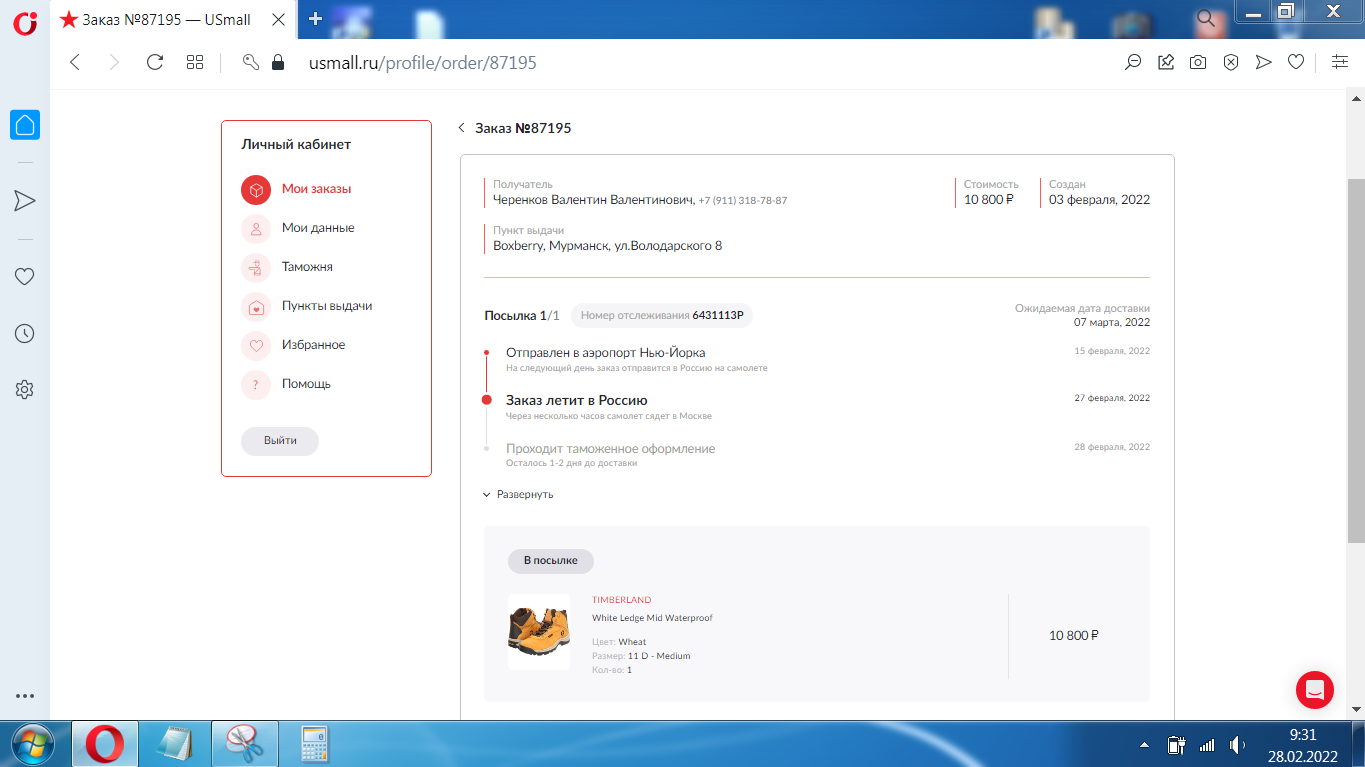The image size is (1365, 767).
Task: Click the page vertical scrollbar
Action: (1356, 360)
